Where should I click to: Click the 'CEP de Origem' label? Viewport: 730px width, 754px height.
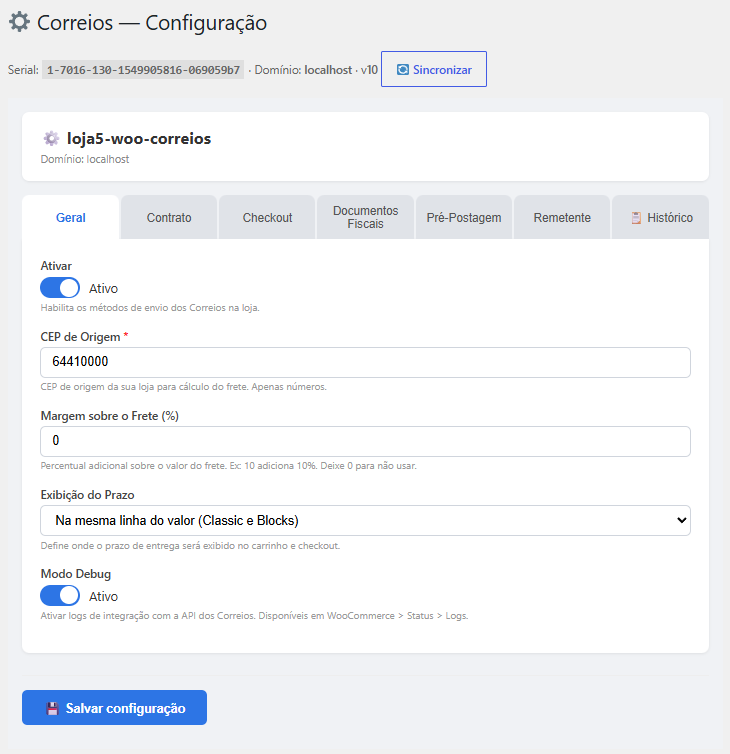(x=80, y=337)
